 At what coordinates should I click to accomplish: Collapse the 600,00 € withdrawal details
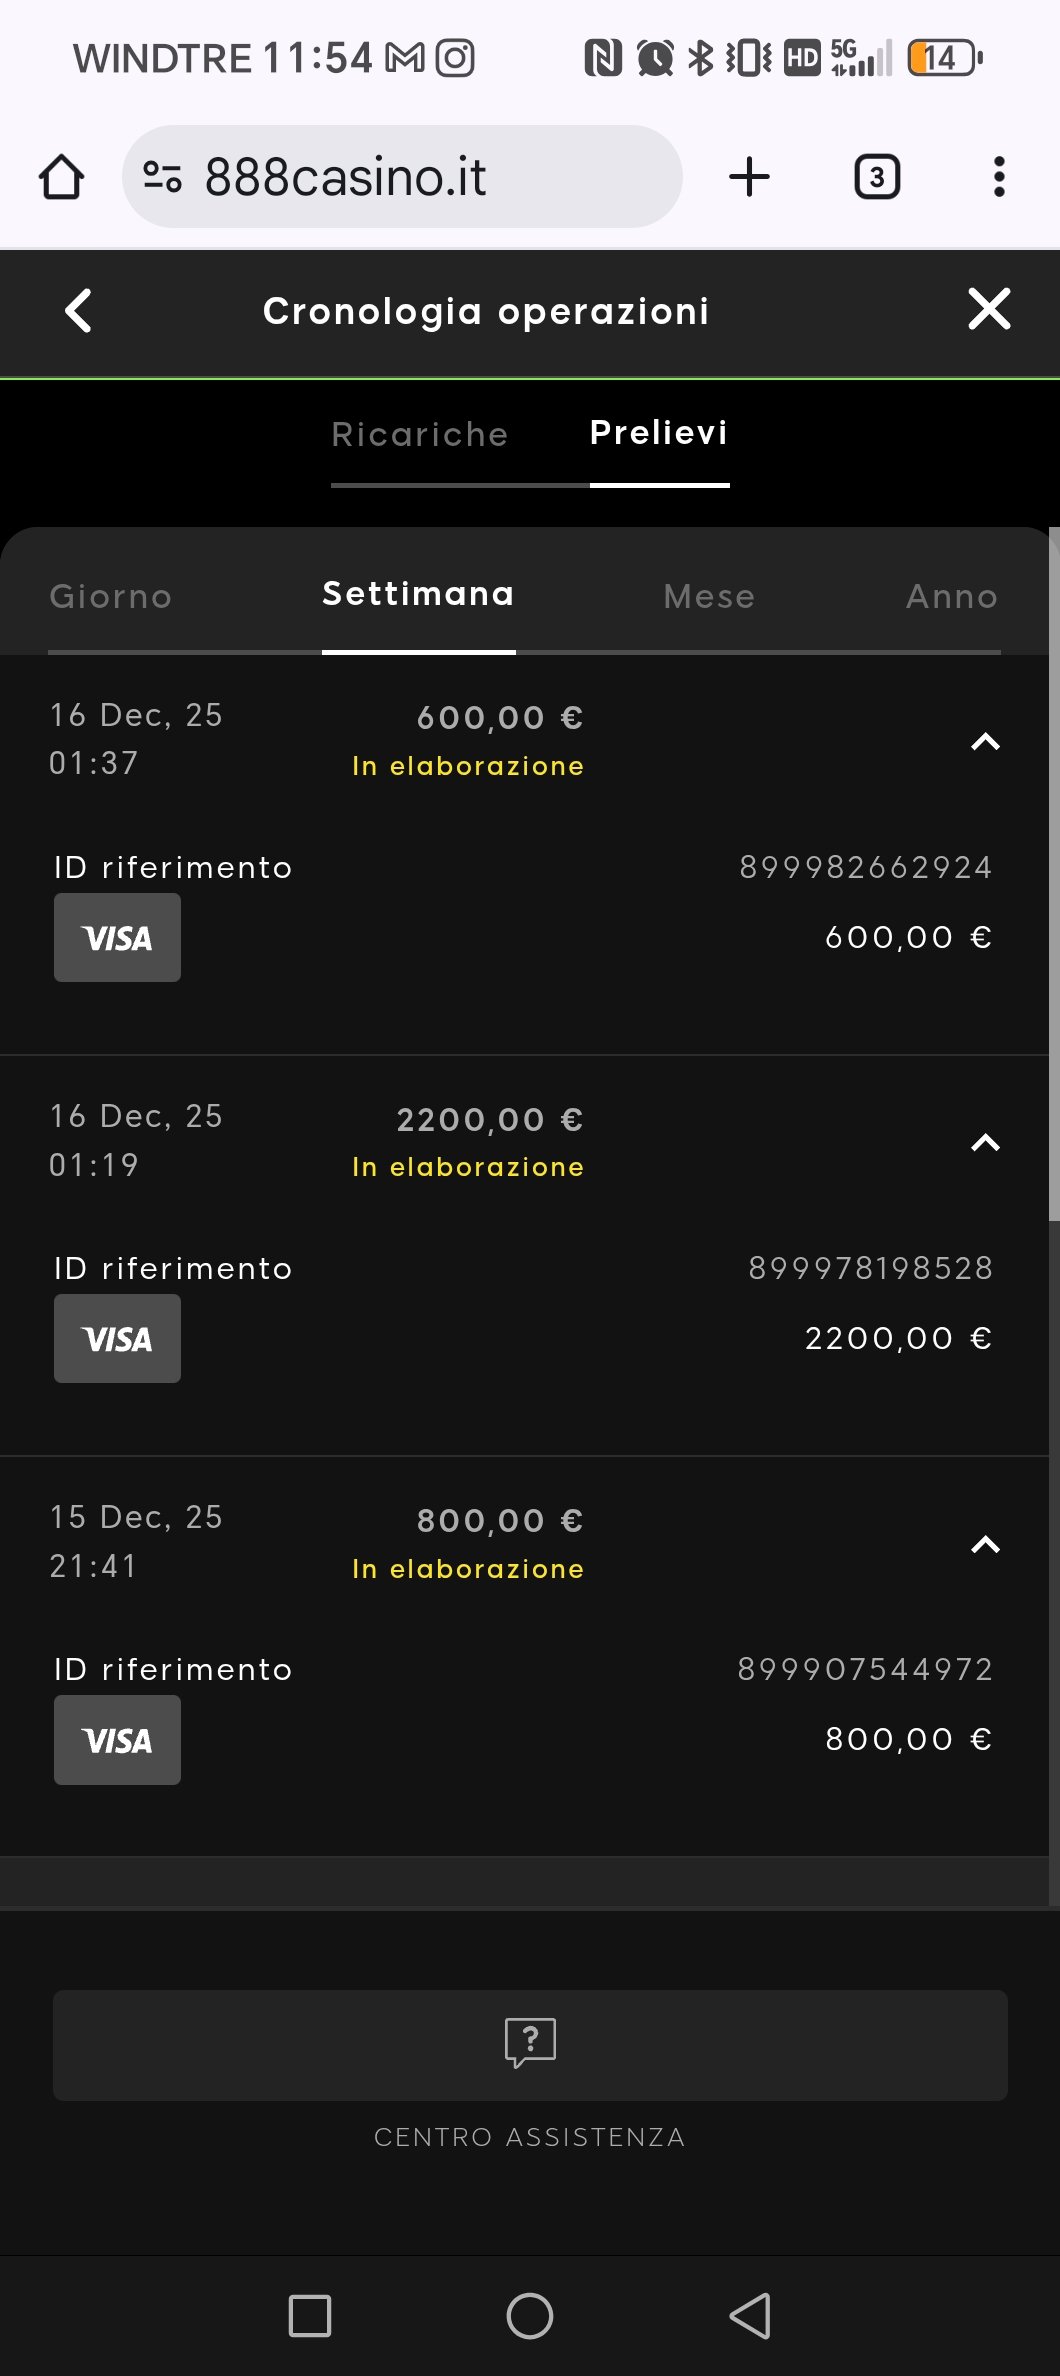[985, 742]
